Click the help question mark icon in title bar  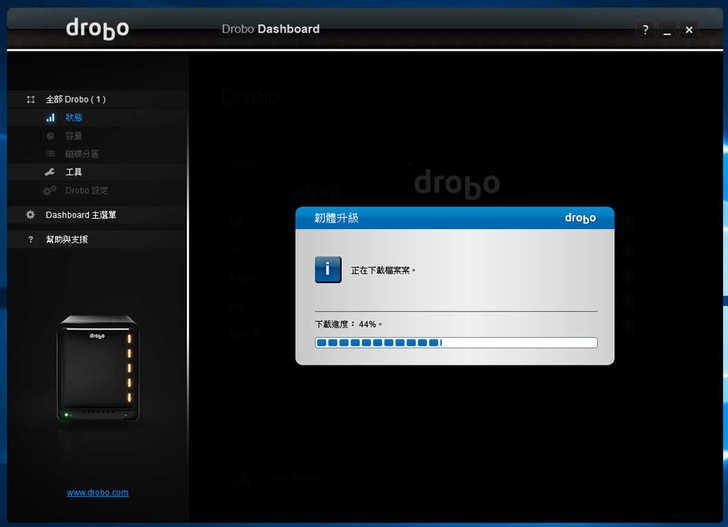(645, 30)
